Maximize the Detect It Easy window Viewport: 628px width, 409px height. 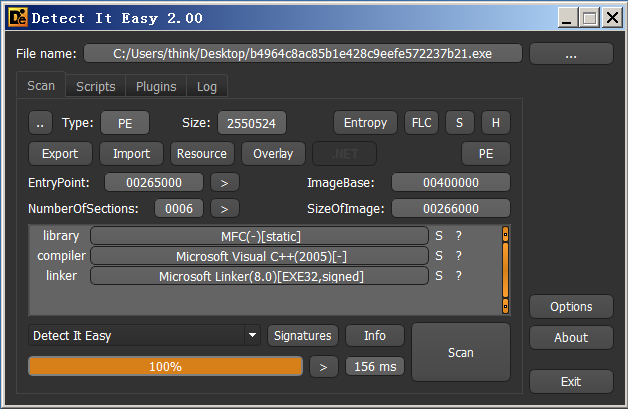[590, 18]
